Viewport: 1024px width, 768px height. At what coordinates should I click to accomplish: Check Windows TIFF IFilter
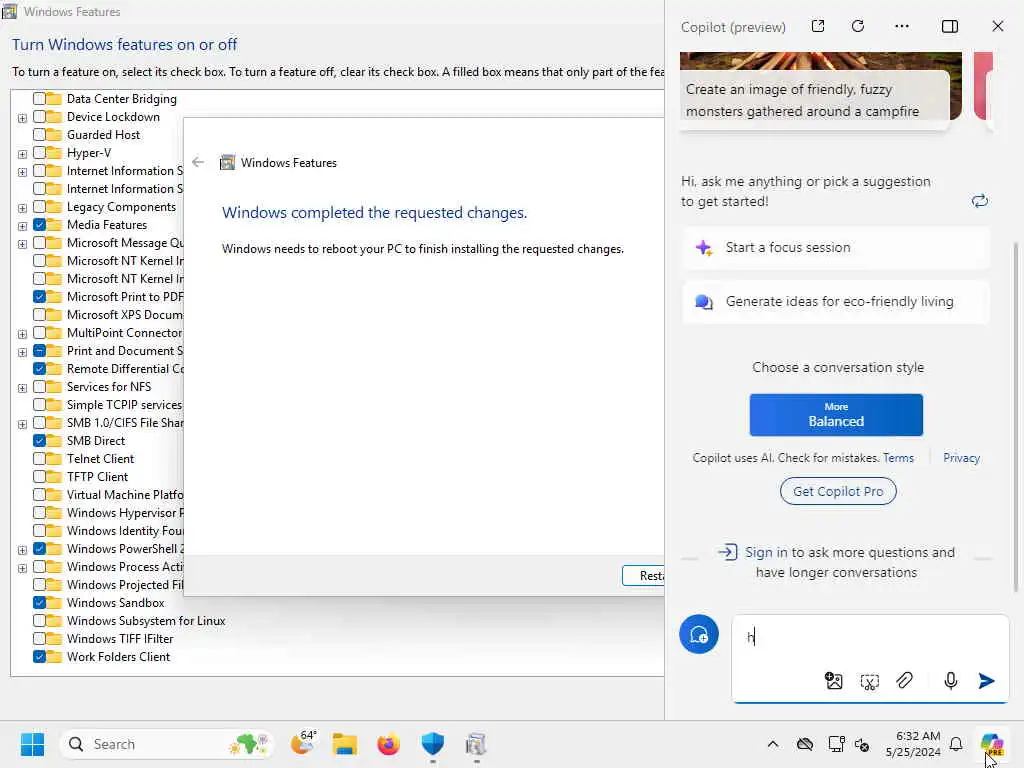pos(39,639)
